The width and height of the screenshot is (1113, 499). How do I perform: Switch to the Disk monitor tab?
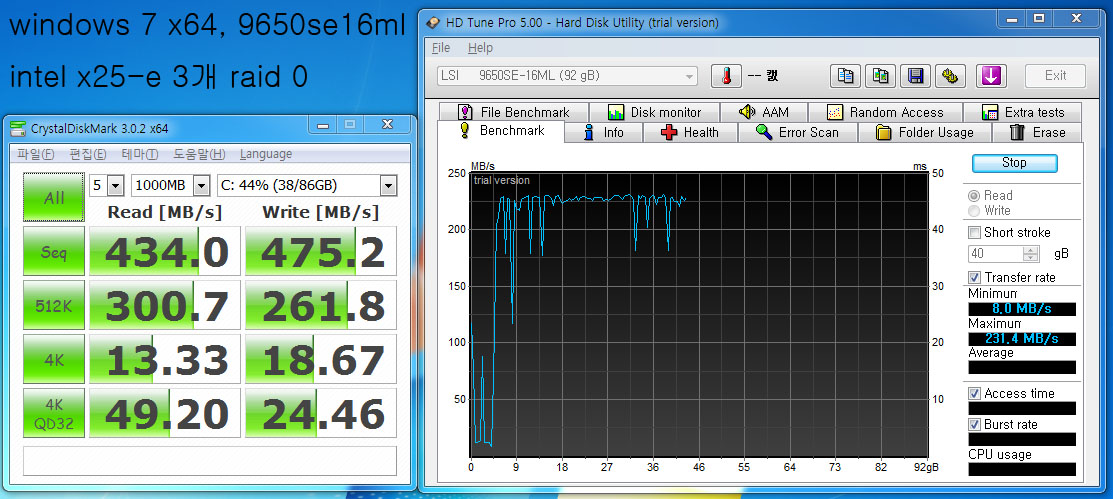[654, 112]
